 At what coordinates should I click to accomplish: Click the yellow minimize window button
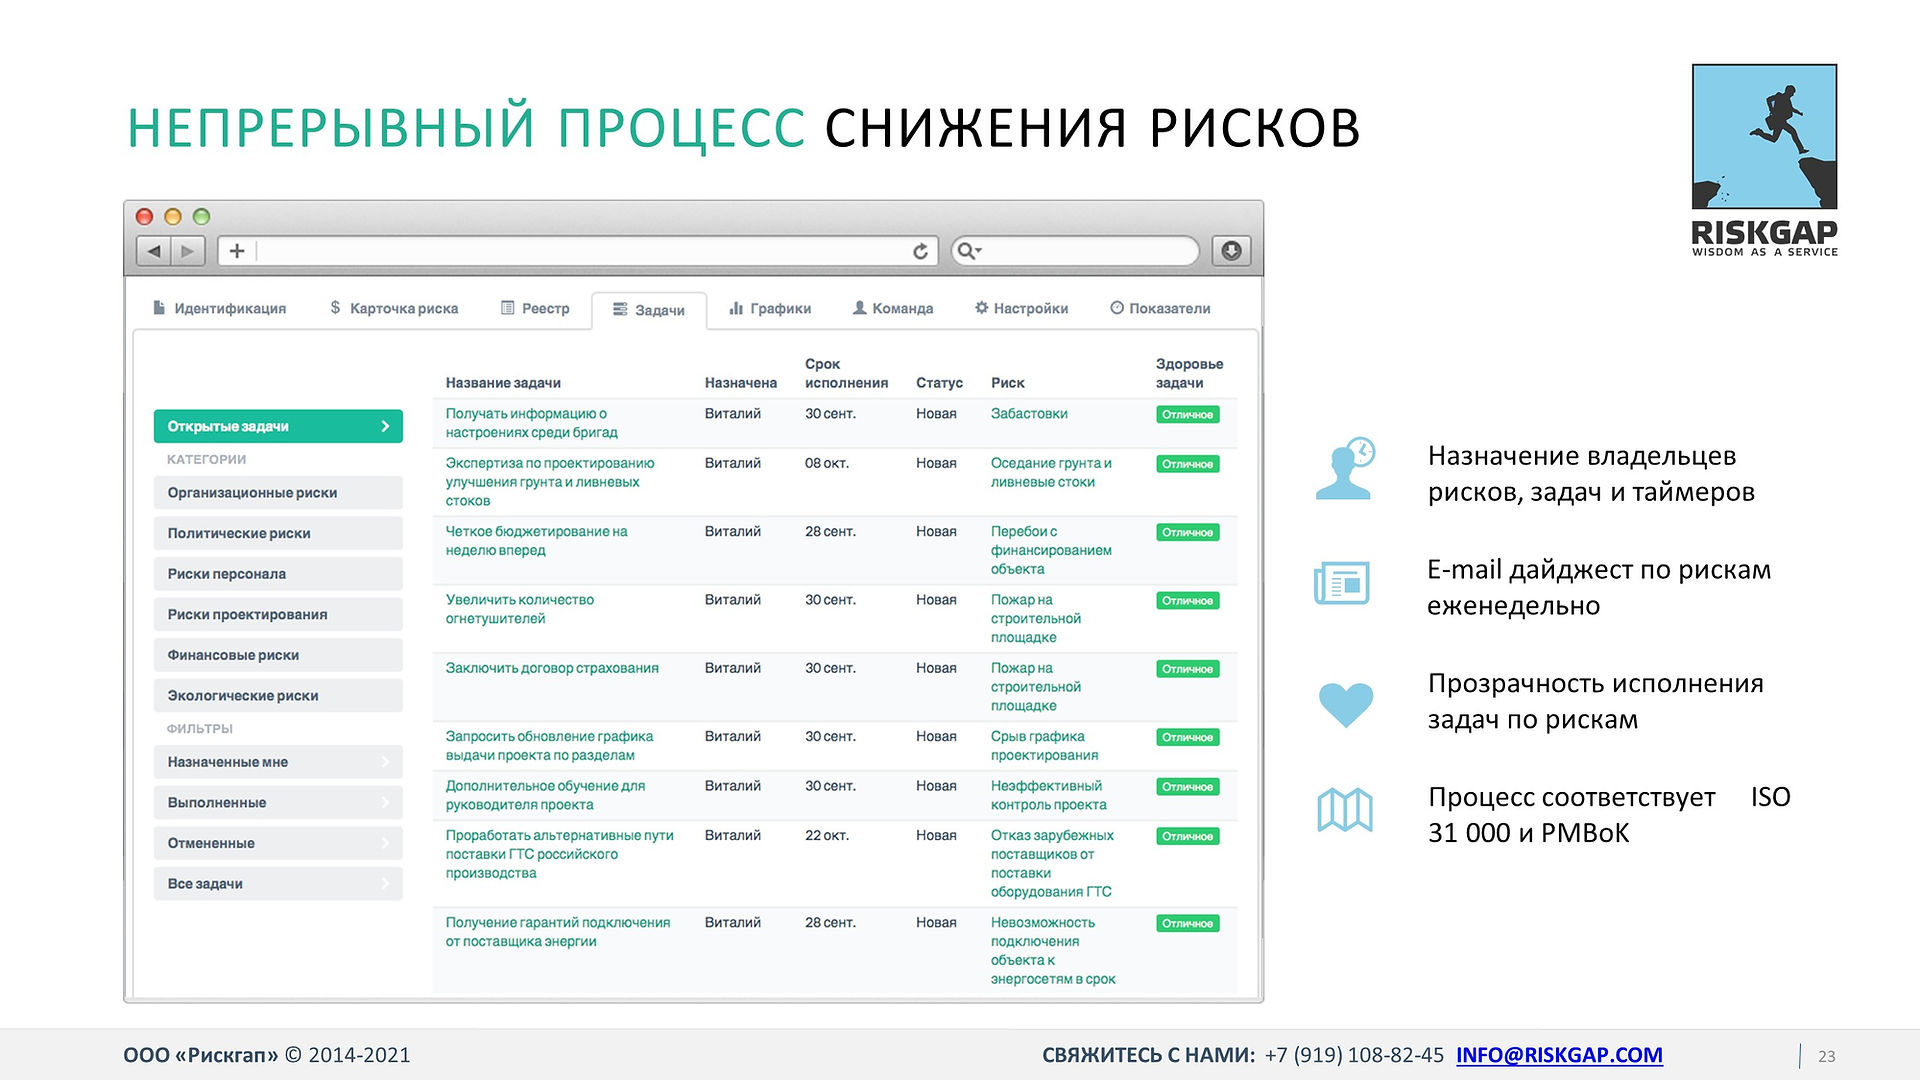pyautogui.click(x=173, y=216)
